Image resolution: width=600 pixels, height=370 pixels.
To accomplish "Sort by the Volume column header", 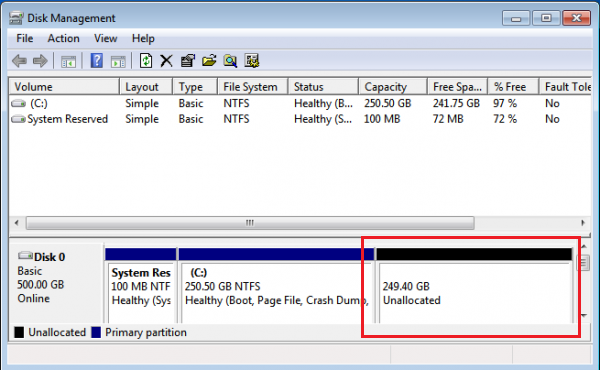I will (x=64, y=86).
